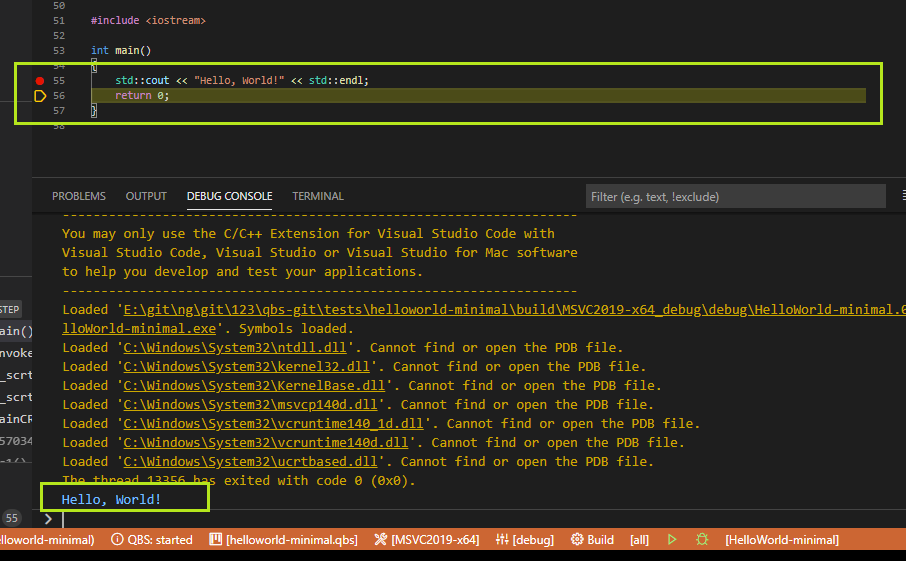
Task: Start debugging with the status bar bug icon
Action: pyautogui.click(x=702, y=540)
